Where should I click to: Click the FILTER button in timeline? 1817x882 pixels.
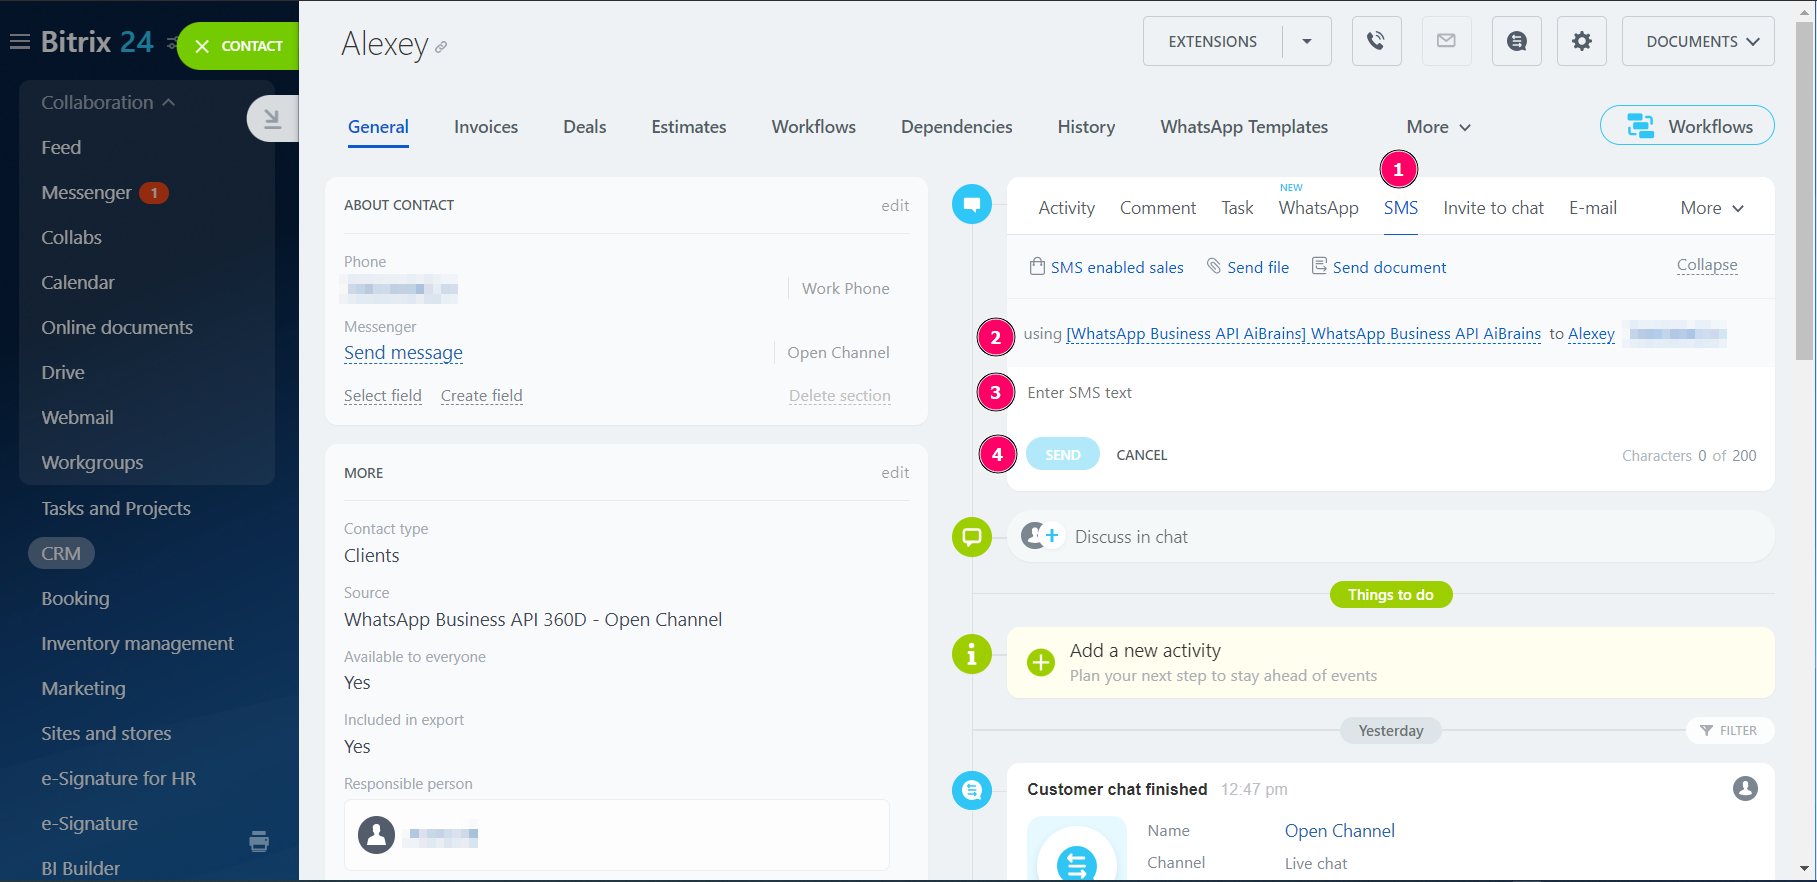click(x=1729, y=731)
